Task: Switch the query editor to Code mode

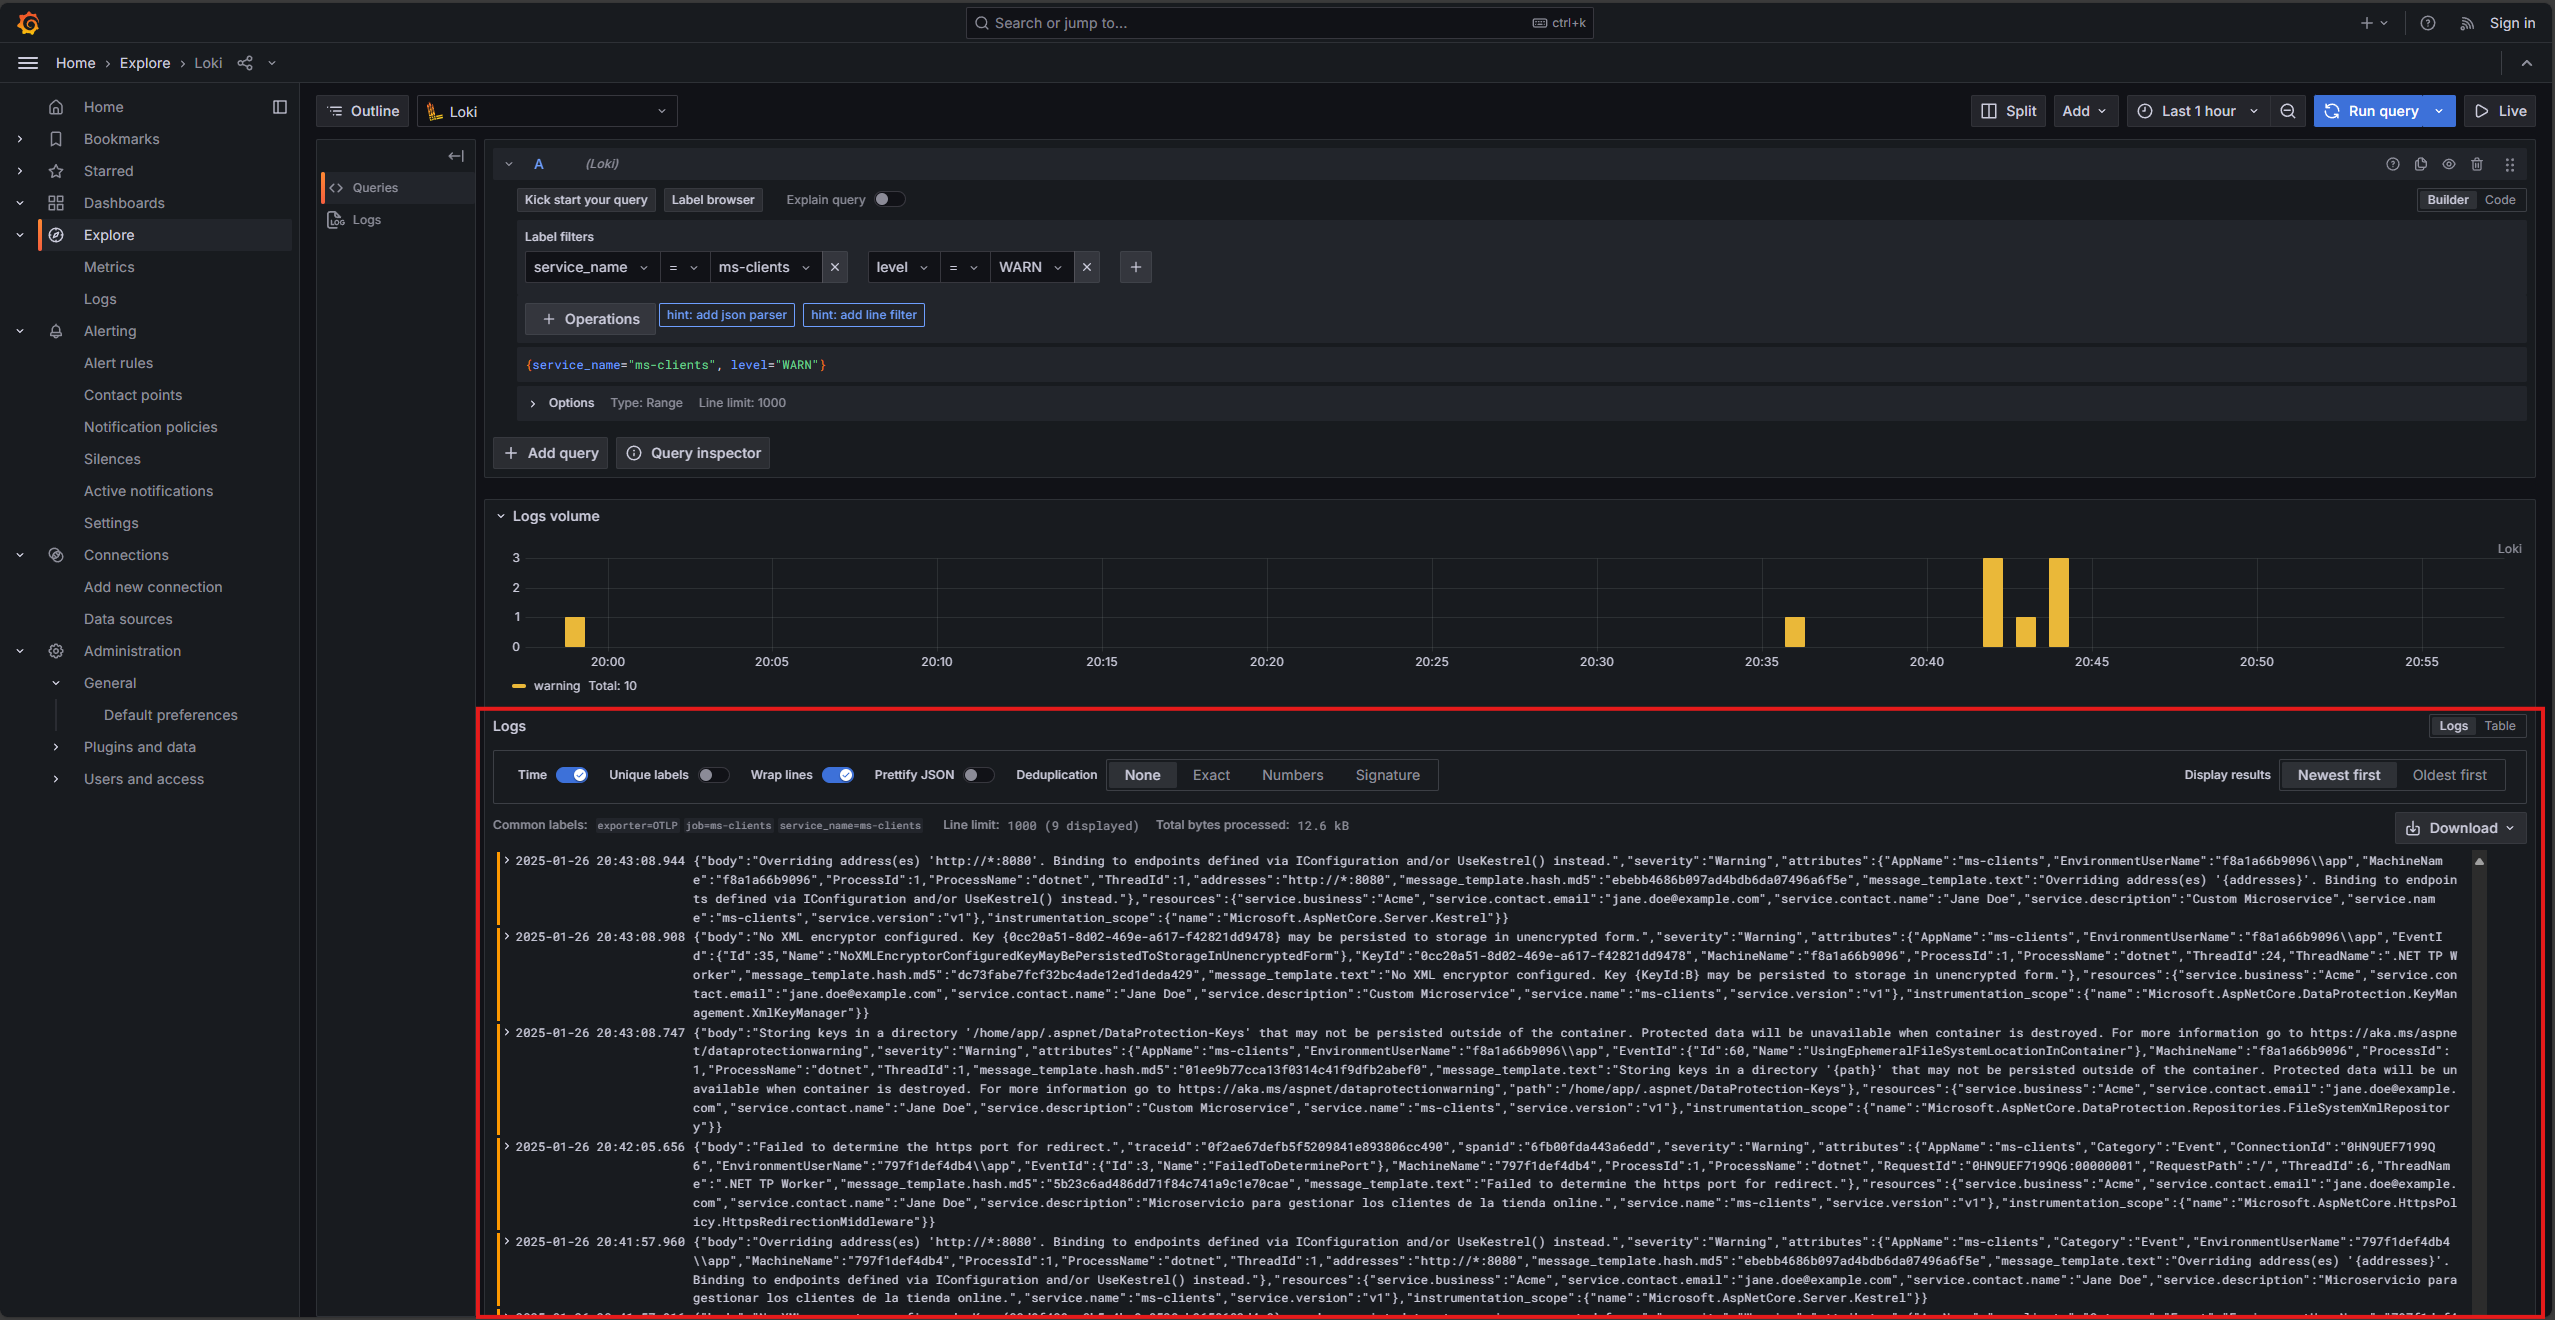Action: (x=2500, y=200)
